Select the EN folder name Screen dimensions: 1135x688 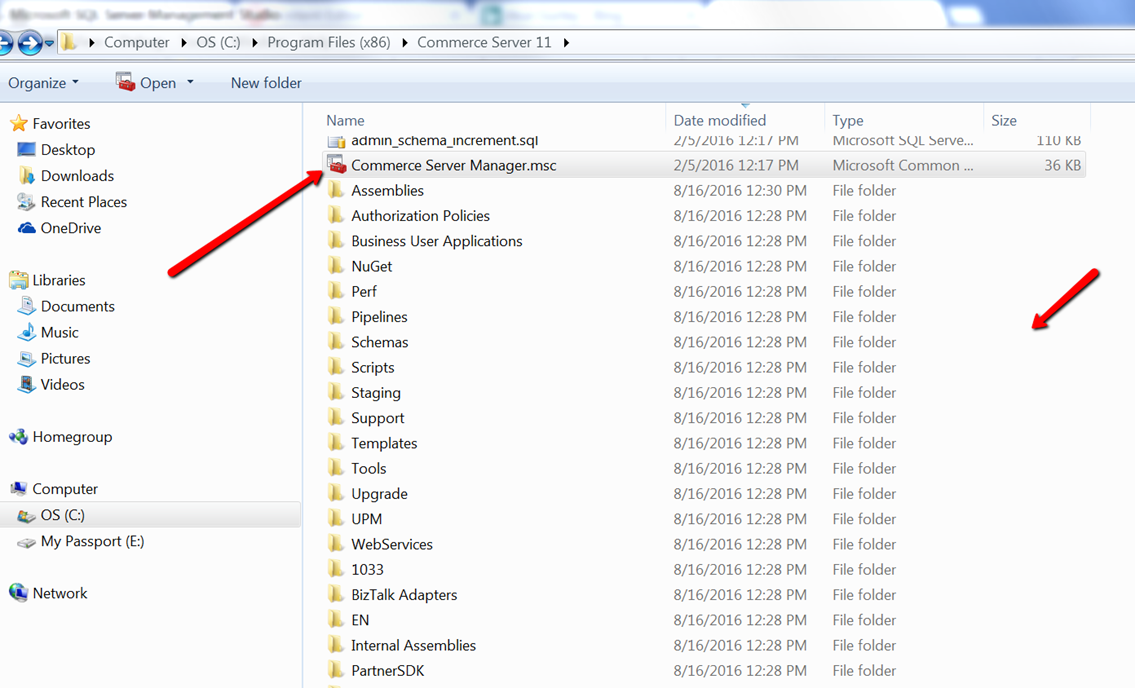click(x=360, y=621)
